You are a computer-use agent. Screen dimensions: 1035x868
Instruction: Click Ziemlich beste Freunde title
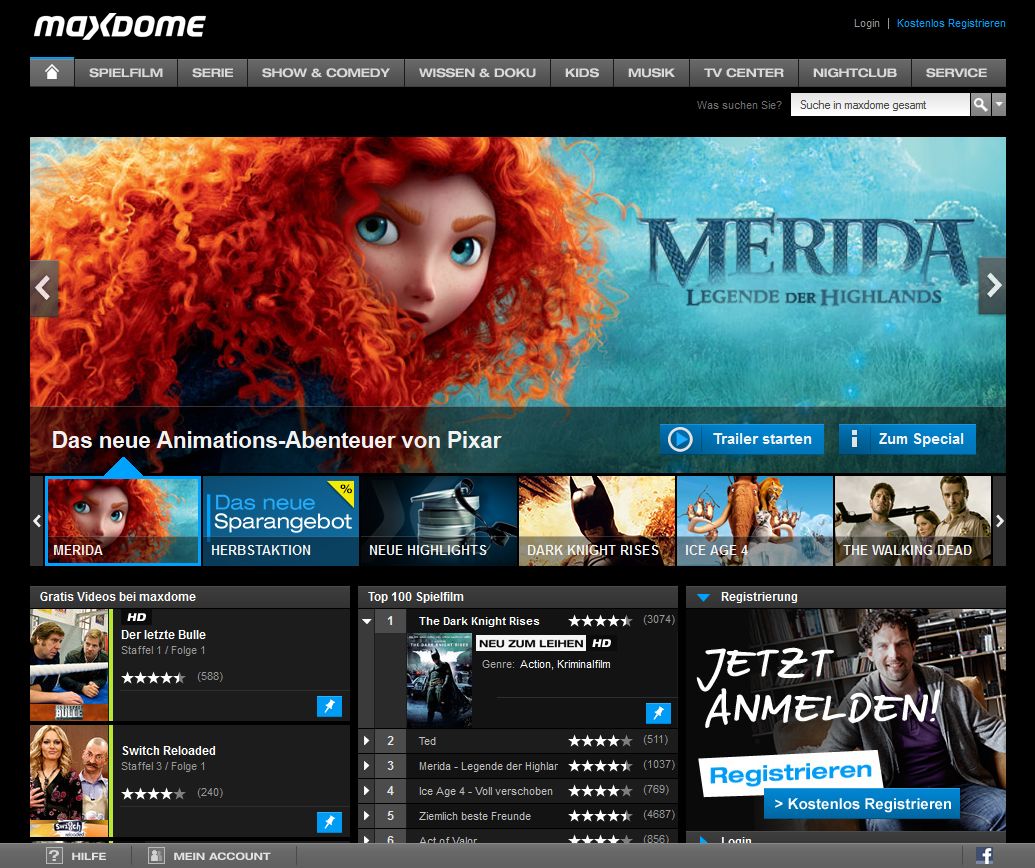tap(475, 816)
